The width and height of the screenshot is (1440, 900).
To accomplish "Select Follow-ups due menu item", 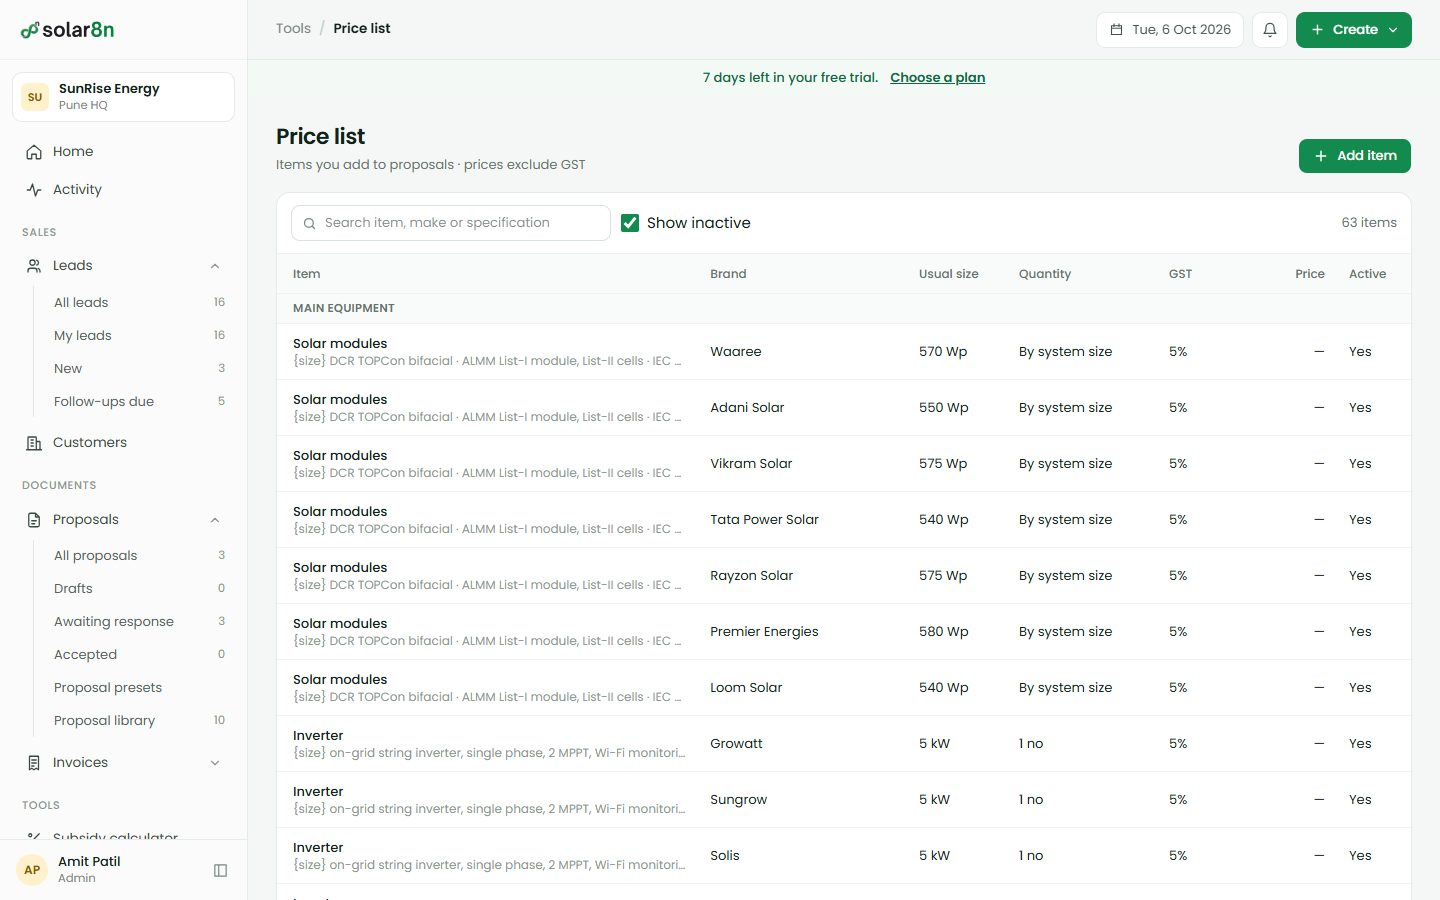I will pos(139,402).
